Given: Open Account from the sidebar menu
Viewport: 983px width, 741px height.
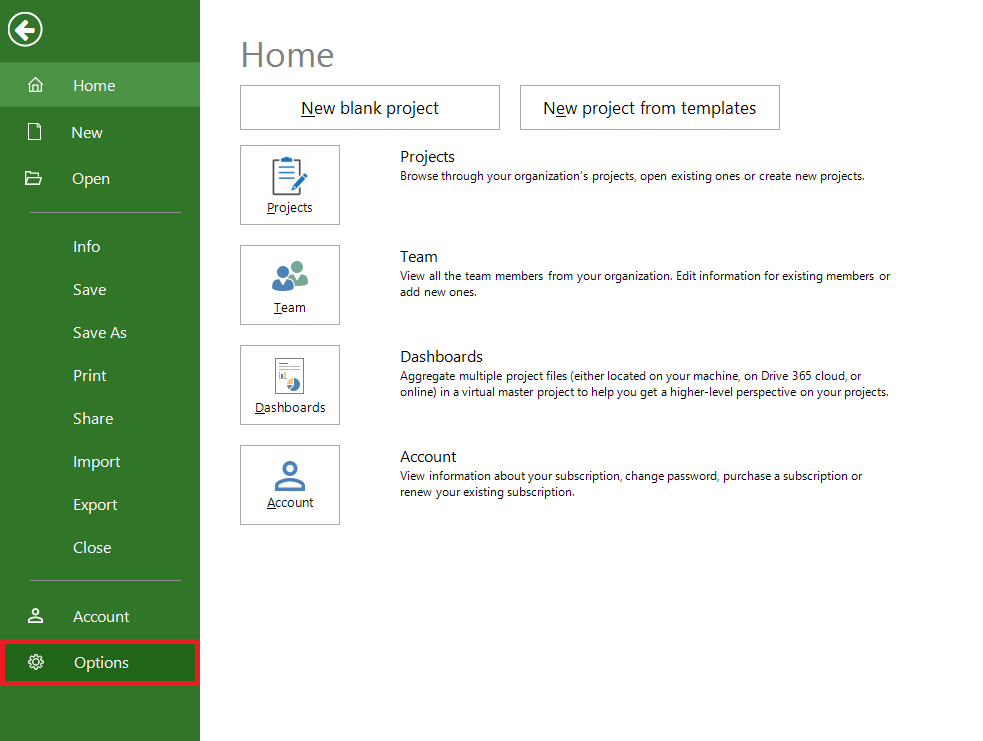Looking at the screenshot, I should 100,616.
